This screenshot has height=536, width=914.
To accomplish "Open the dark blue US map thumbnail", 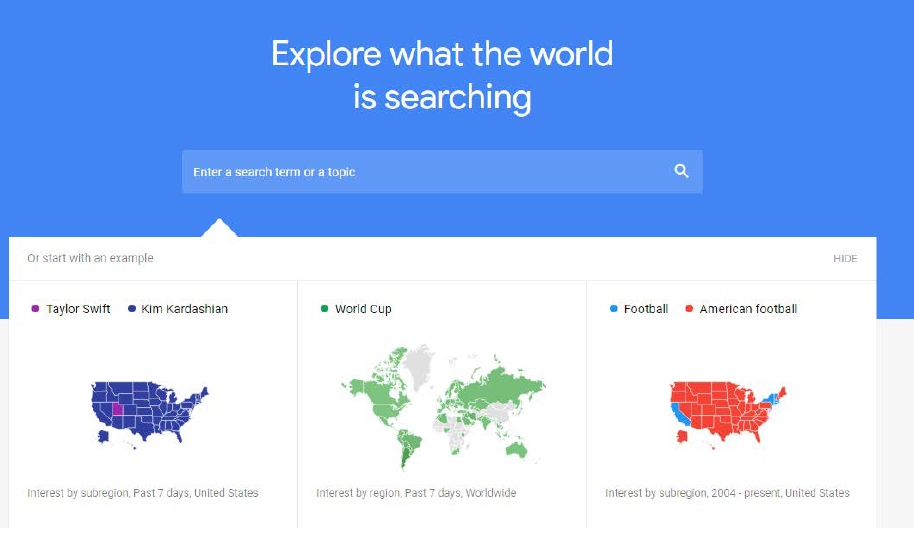I will coord(149,414).
